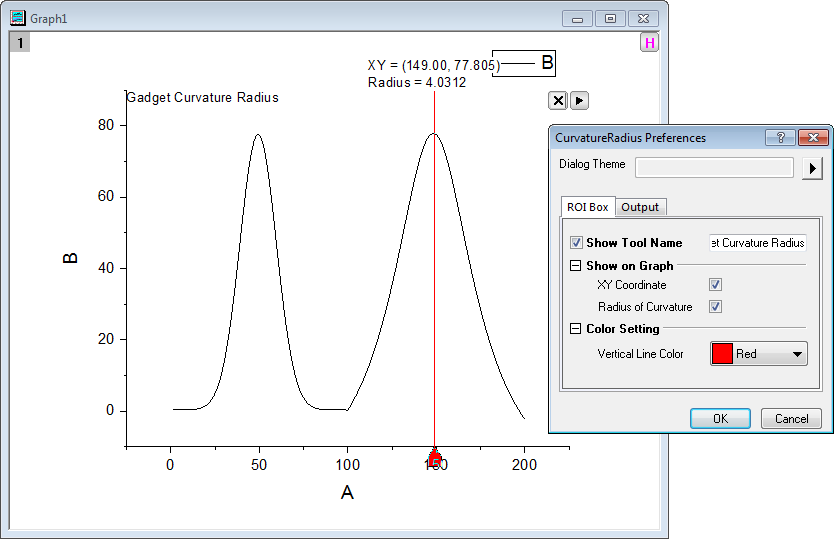Viewport: 834px width, 539px height.
Task: Toggle the Radius of Curvature checkbox
Action: pos(715,306)
